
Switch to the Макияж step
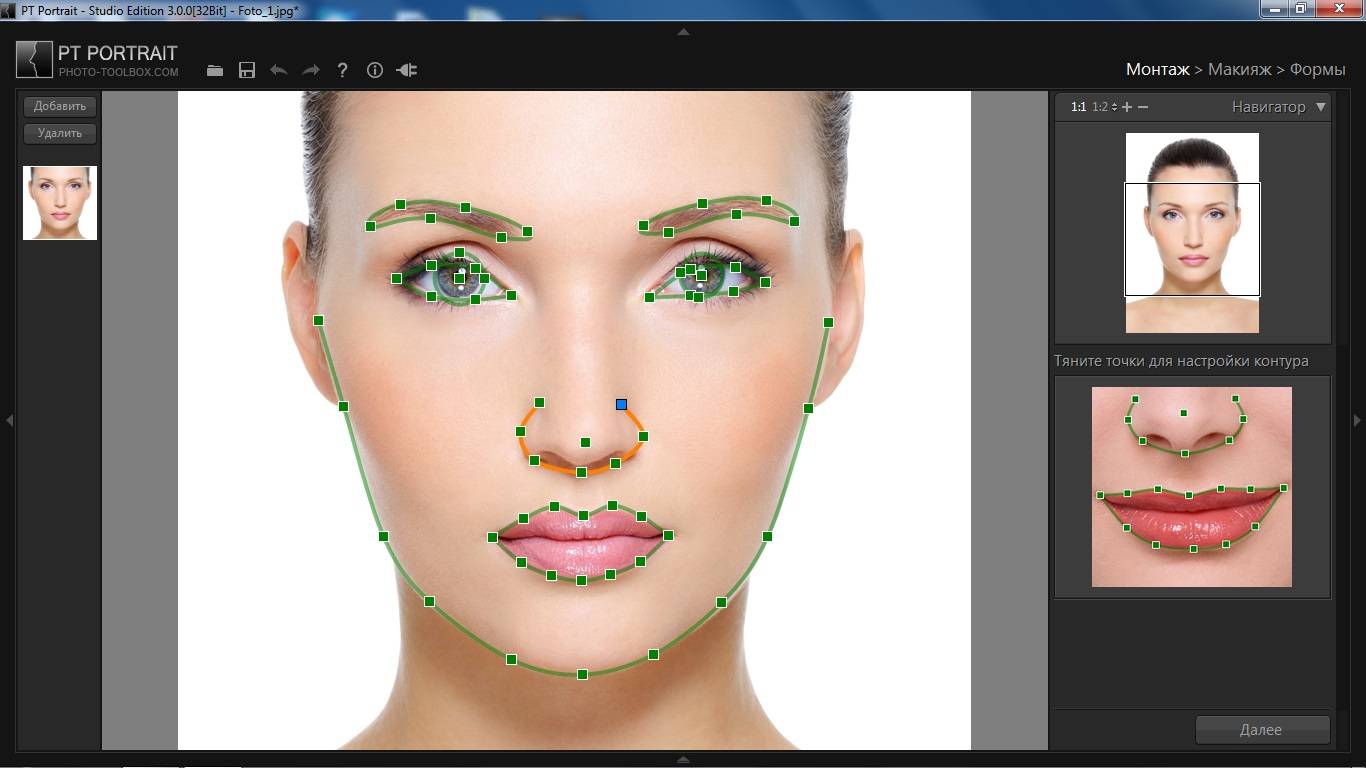1239,70
